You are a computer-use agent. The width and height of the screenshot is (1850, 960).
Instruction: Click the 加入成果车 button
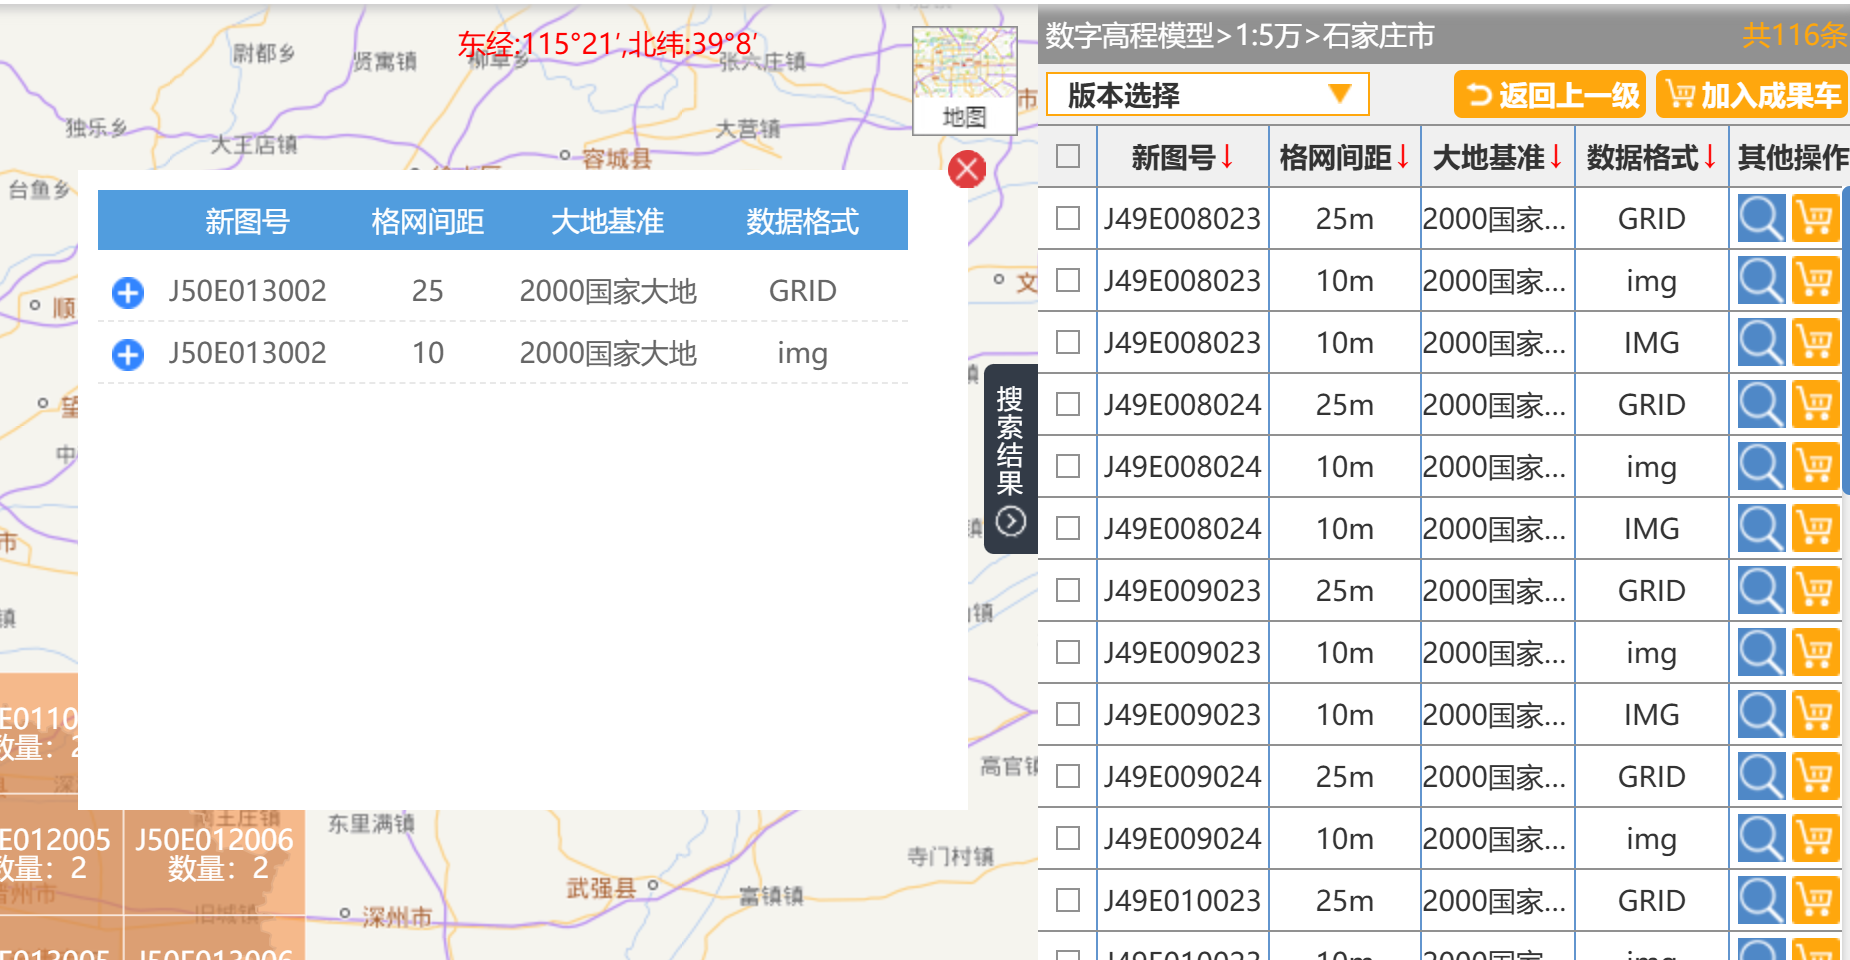(x=1752, y=95)
